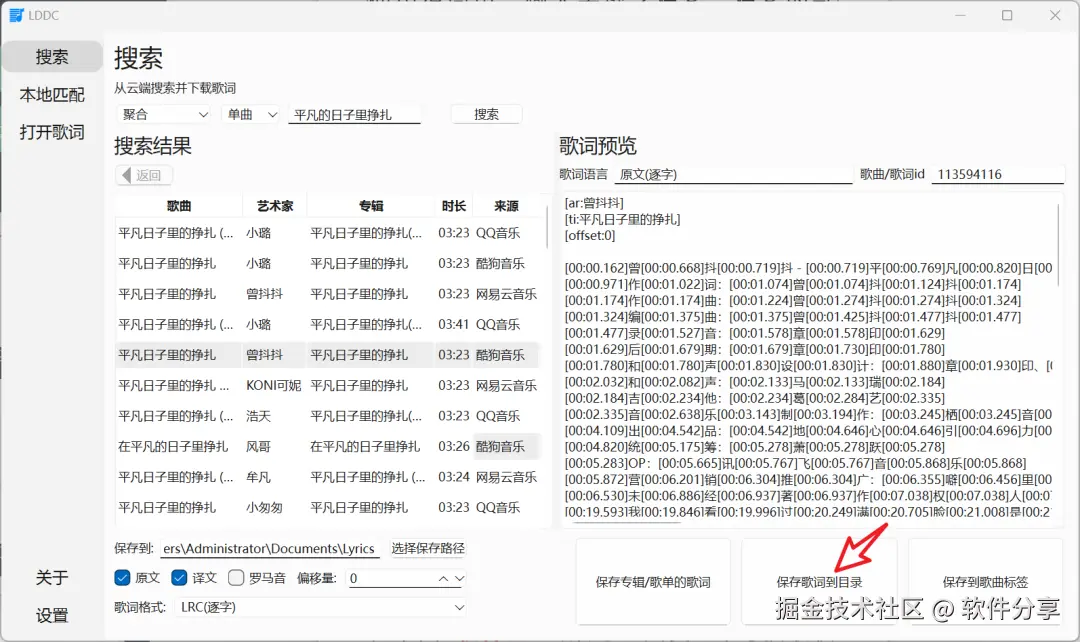Select the 小璐 酷狗音乐 result row
Screen dimensions: 1080x642
coord(328,263)
